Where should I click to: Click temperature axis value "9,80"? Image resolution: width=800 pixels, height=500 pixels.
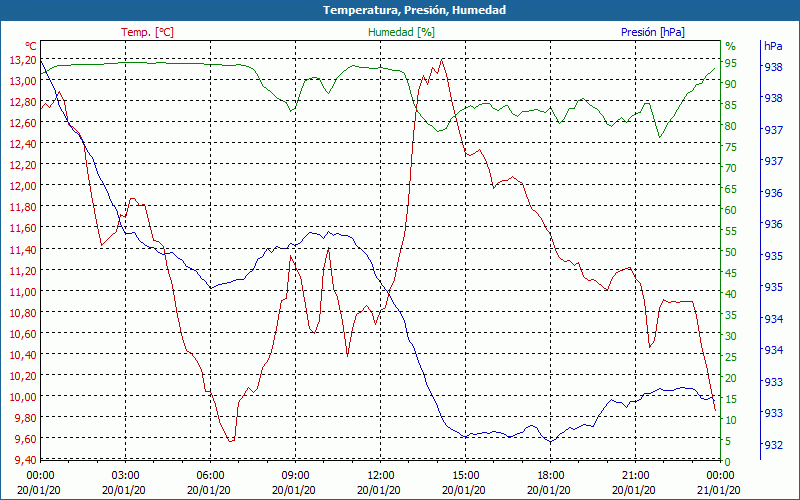coord(26,418)
